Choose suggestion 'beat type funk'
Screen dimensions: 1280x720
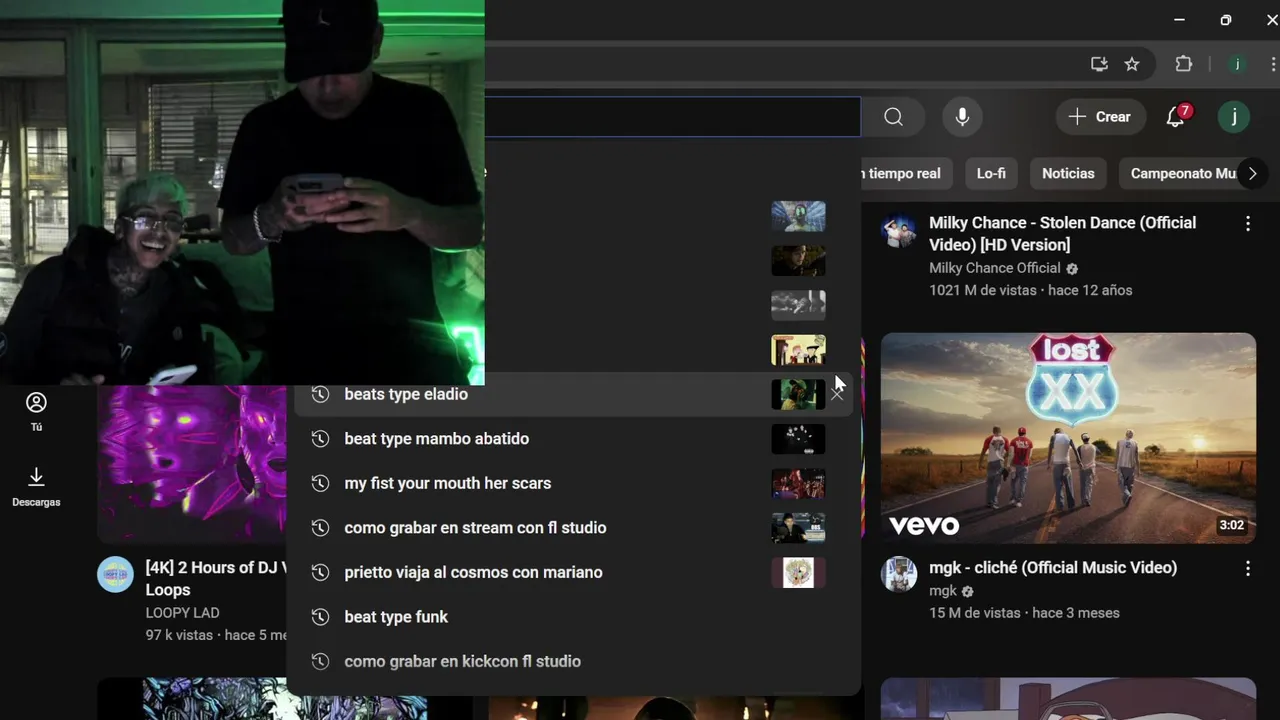[573, 616]
